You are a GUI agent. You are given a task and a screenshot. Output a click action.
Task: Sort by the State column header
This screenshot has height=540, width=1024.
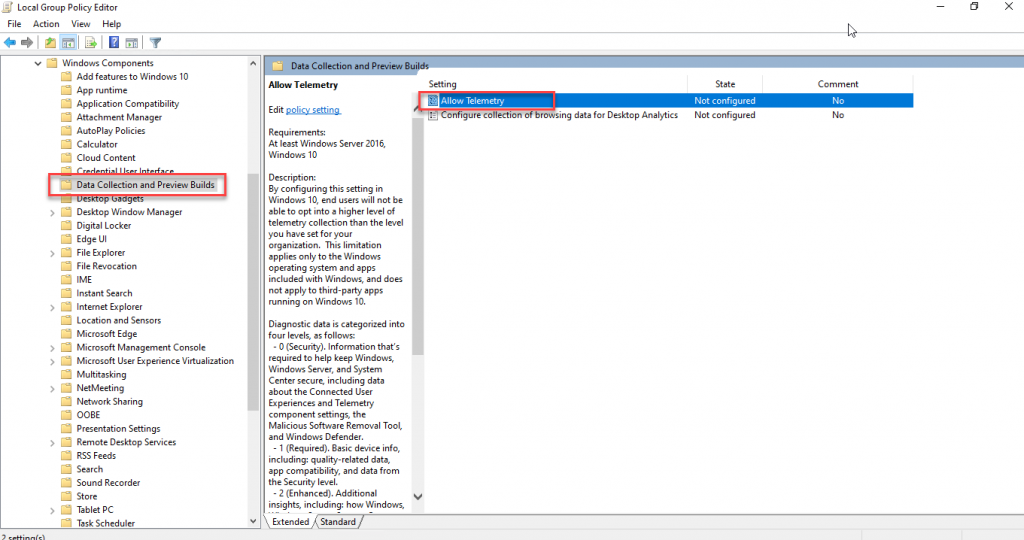click(x=725, y=84)
